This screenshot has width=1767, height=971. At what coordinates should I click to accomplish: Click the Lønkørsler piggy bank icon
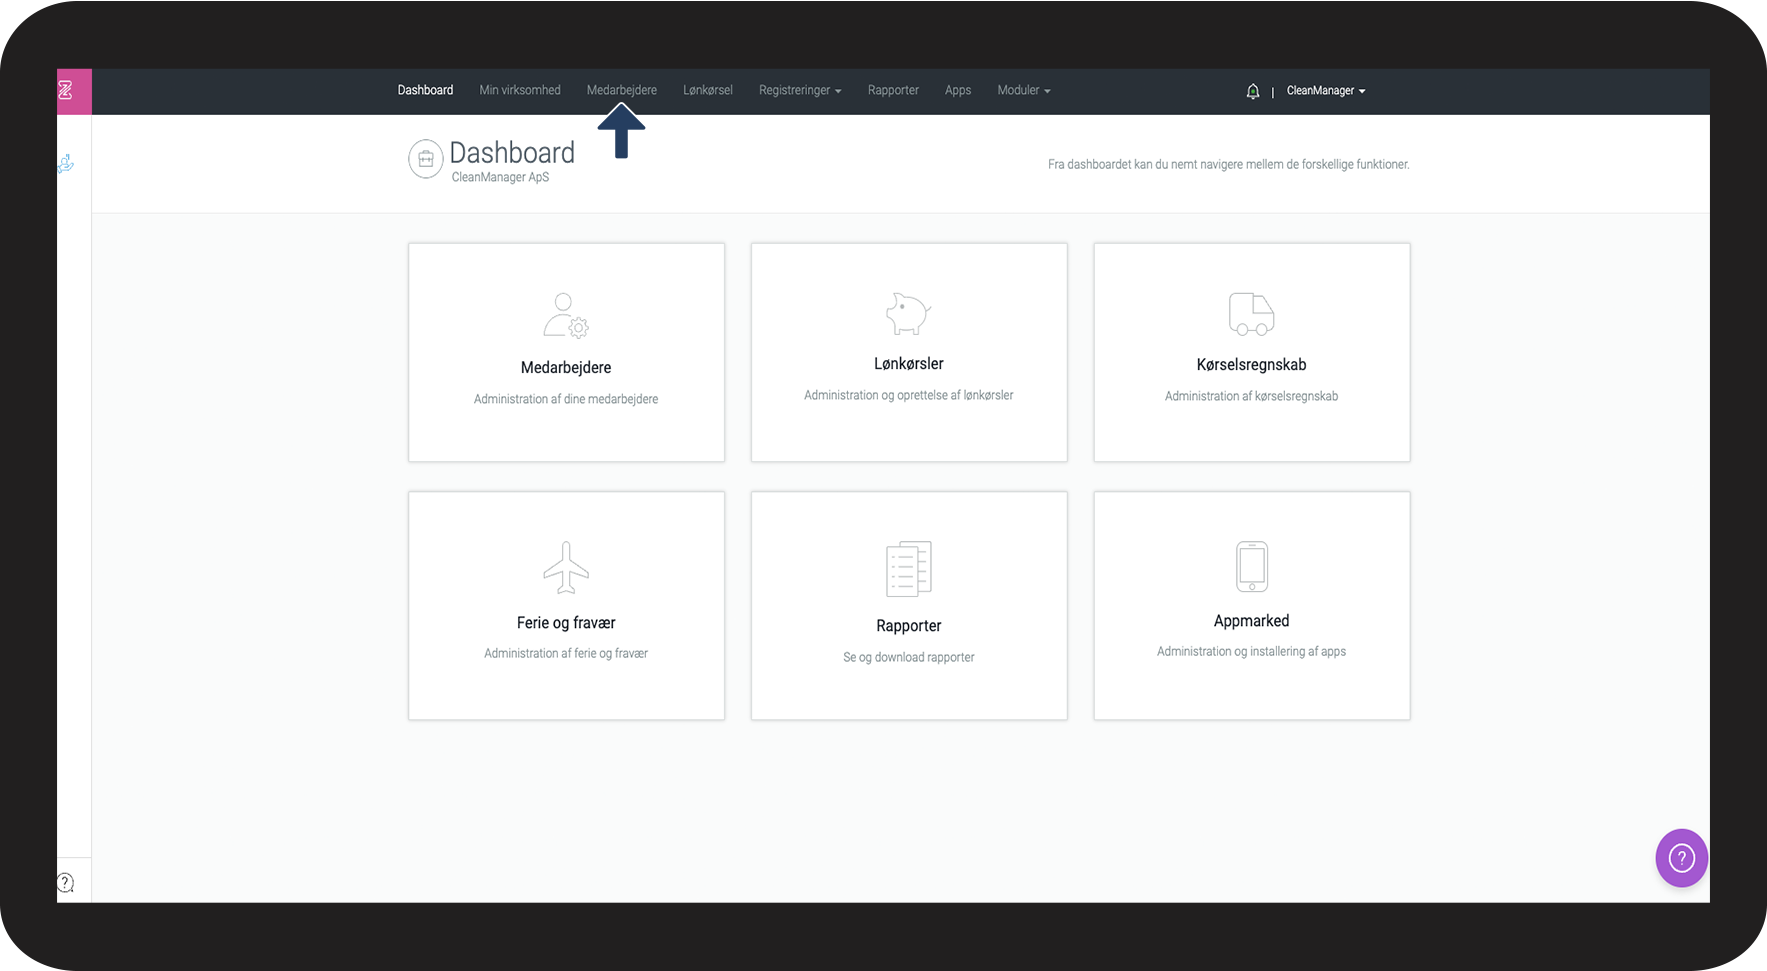tap(908, 313)
